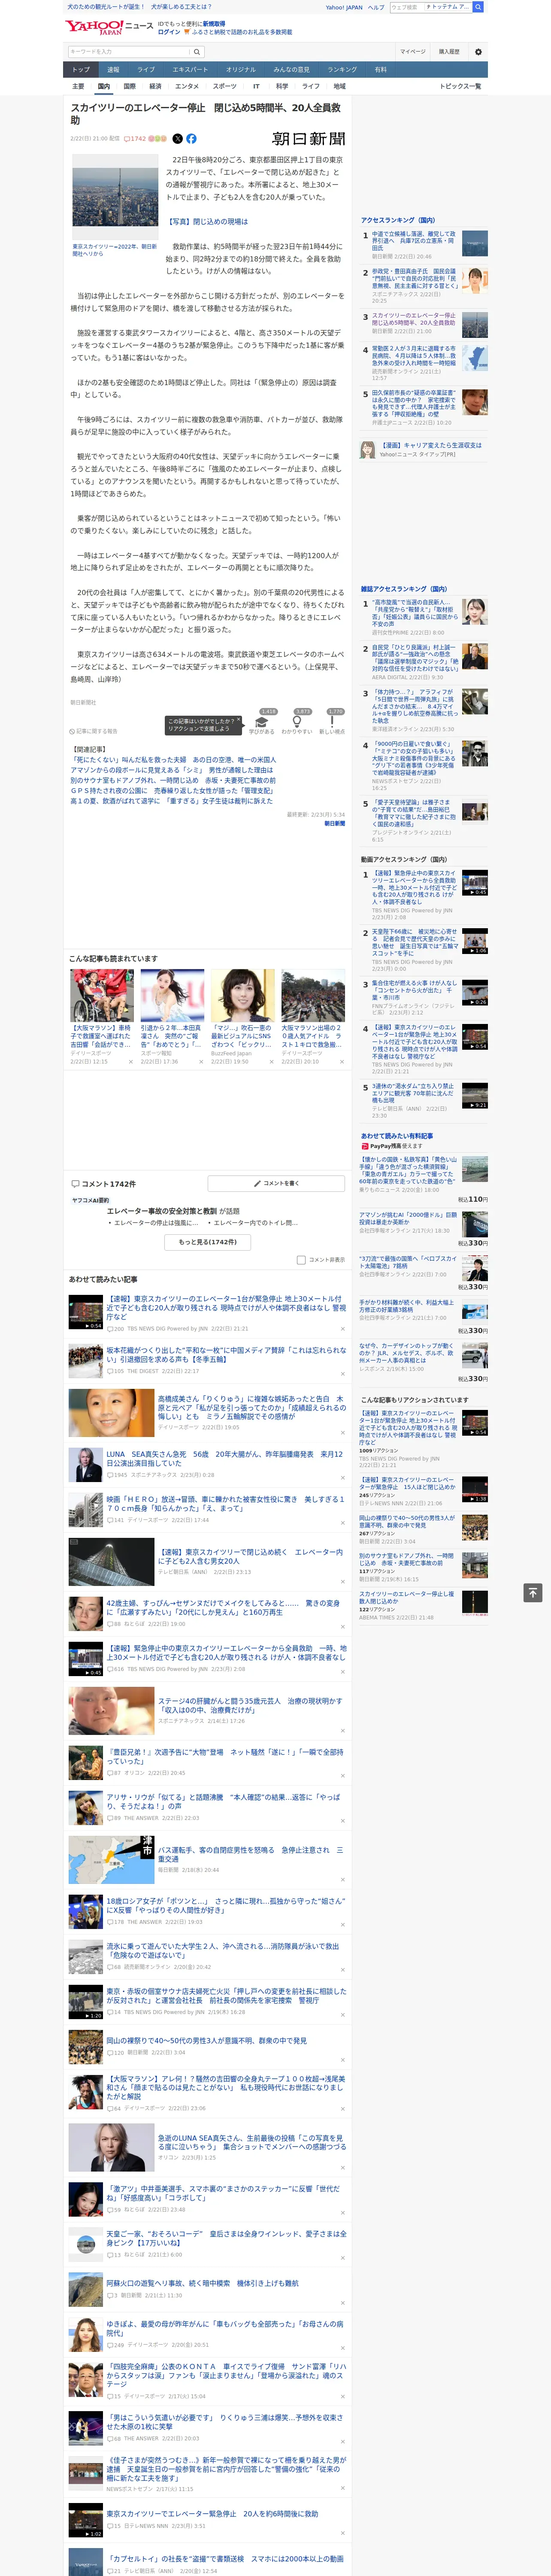The height and width of the screenshot is (2576, 551).
Task: Share the article on Facebook
Action: pyautogui.click(x=191, y=139)
